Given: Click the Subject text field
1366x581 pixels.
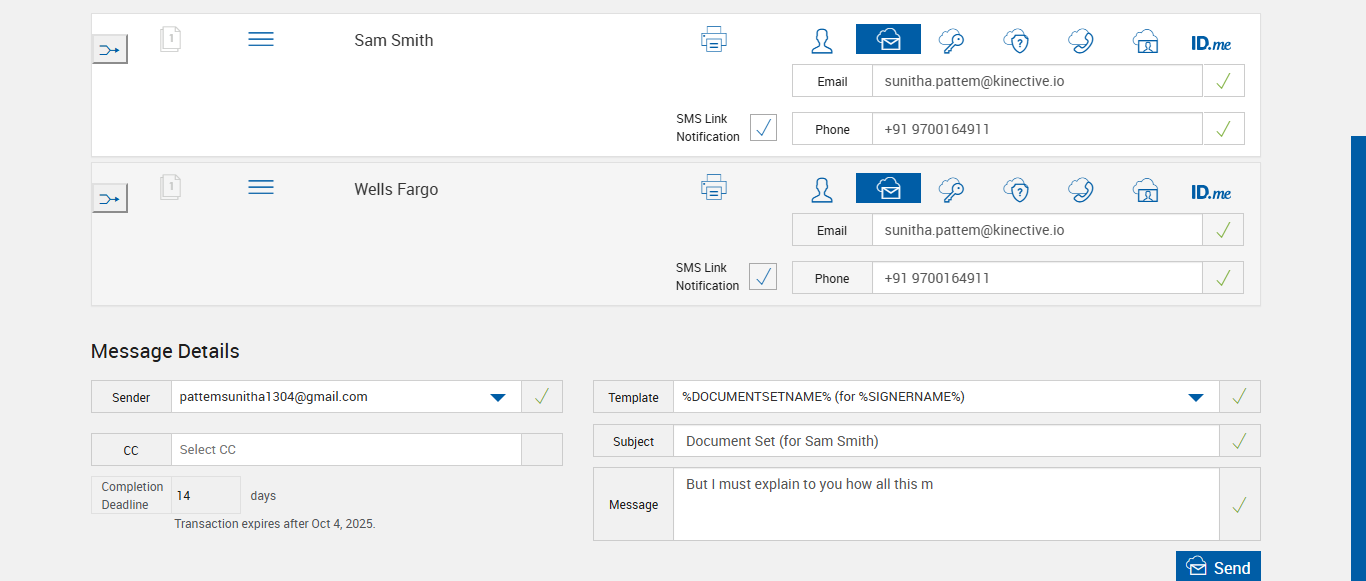Looking at the screenshot, I should (x=945, y=441).
